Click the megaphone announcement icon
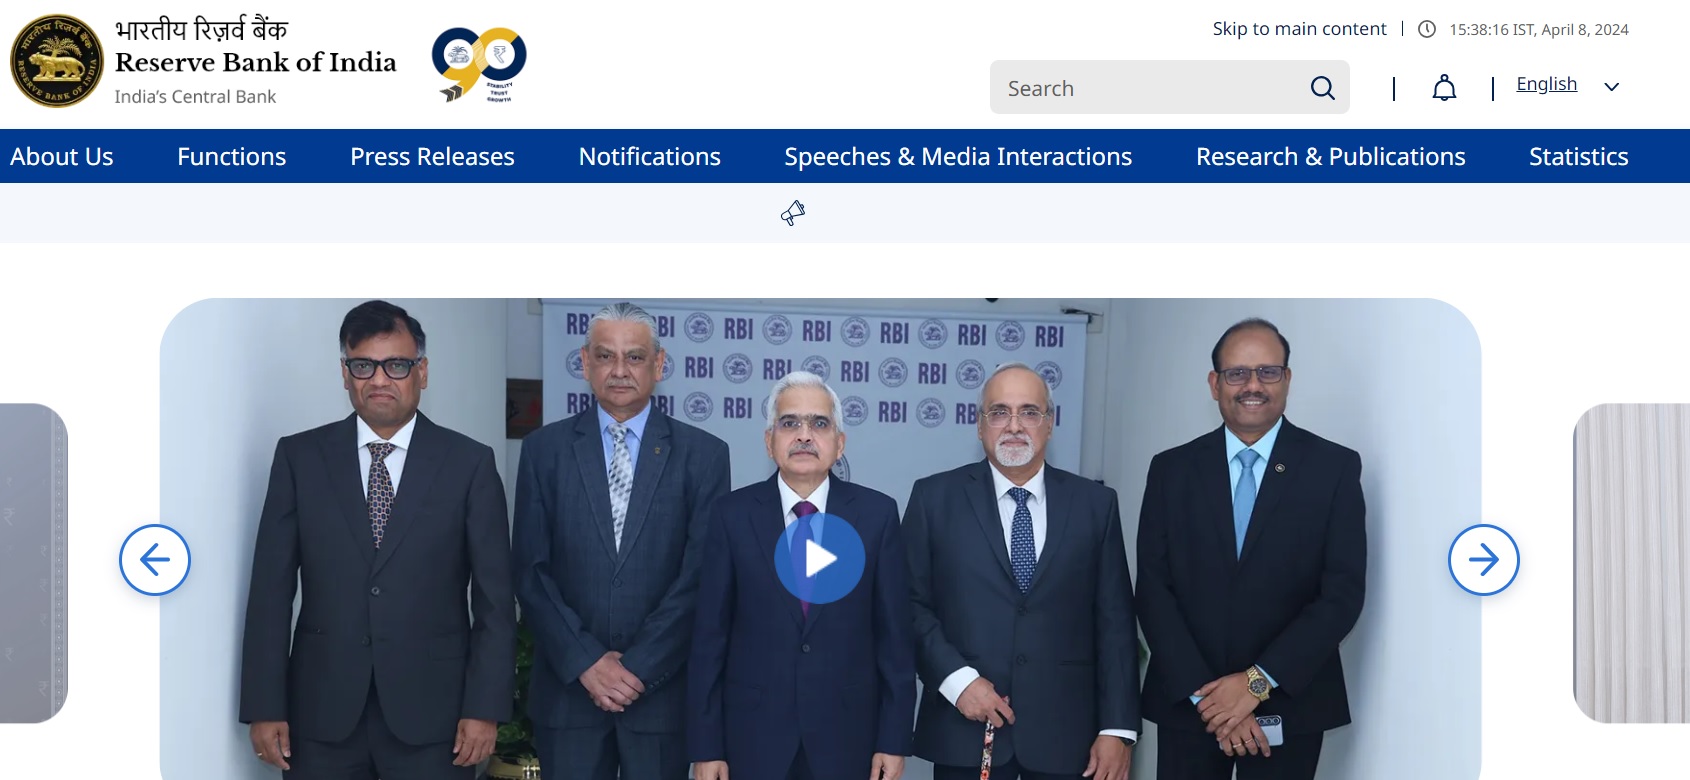This screenshot has width=1690, height=780. coord(793,212)
